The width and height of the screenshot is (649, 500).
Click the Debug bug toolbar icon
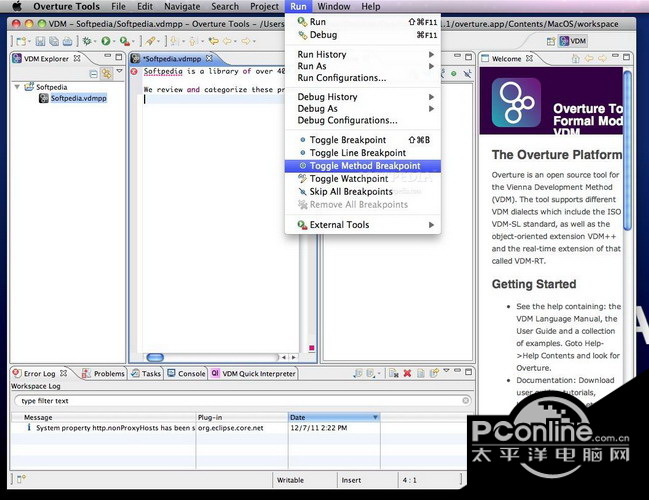87,41
